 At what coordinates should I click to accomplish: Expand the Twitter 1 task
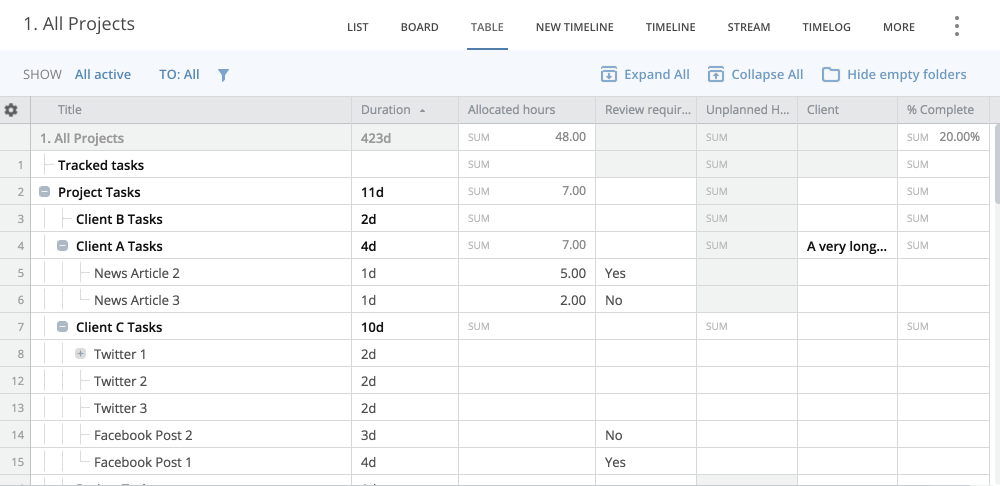point(80,354)
